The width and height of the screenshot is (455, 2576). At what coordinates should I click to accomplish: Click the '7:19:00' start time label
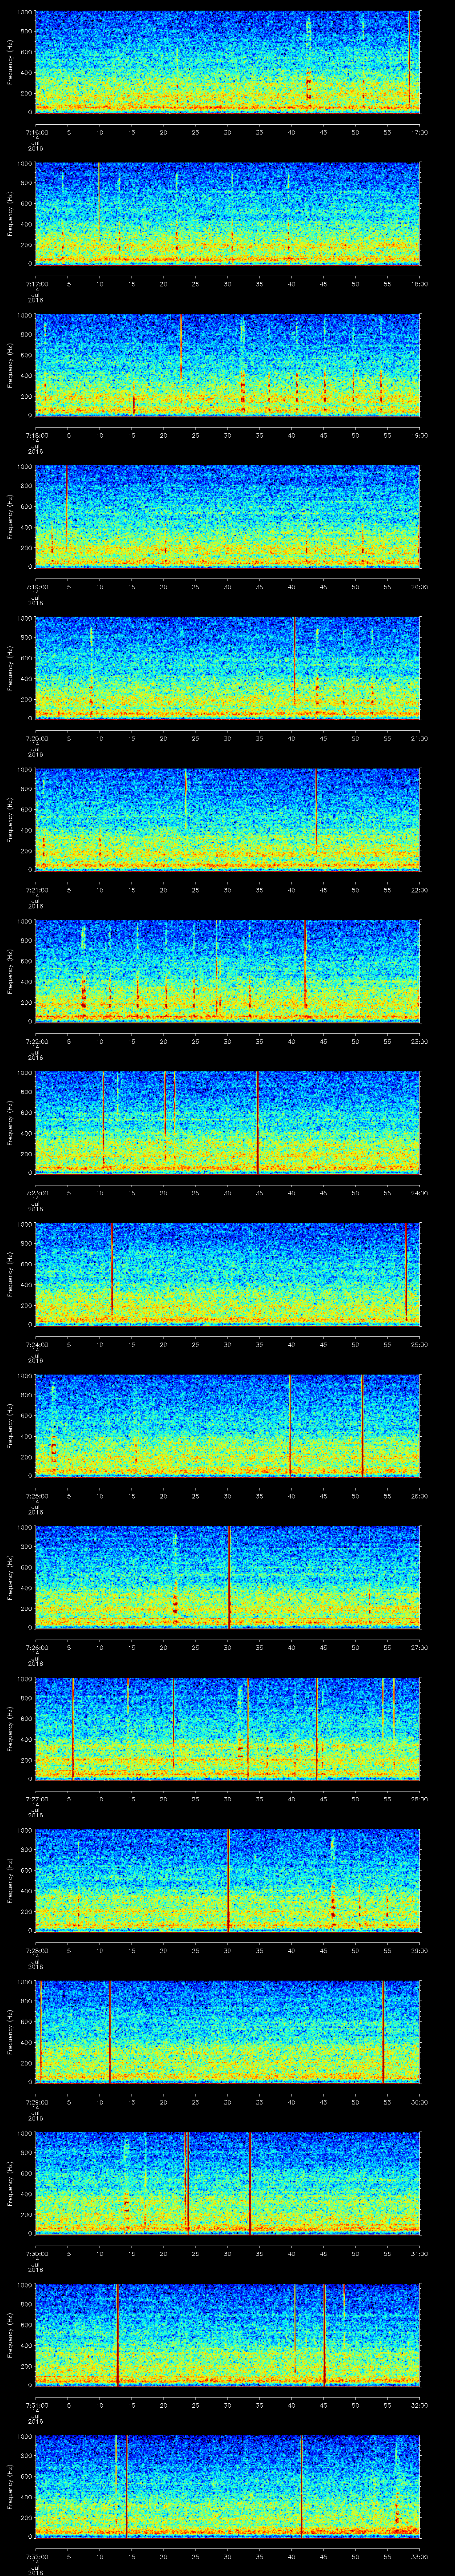coord(36,587)
